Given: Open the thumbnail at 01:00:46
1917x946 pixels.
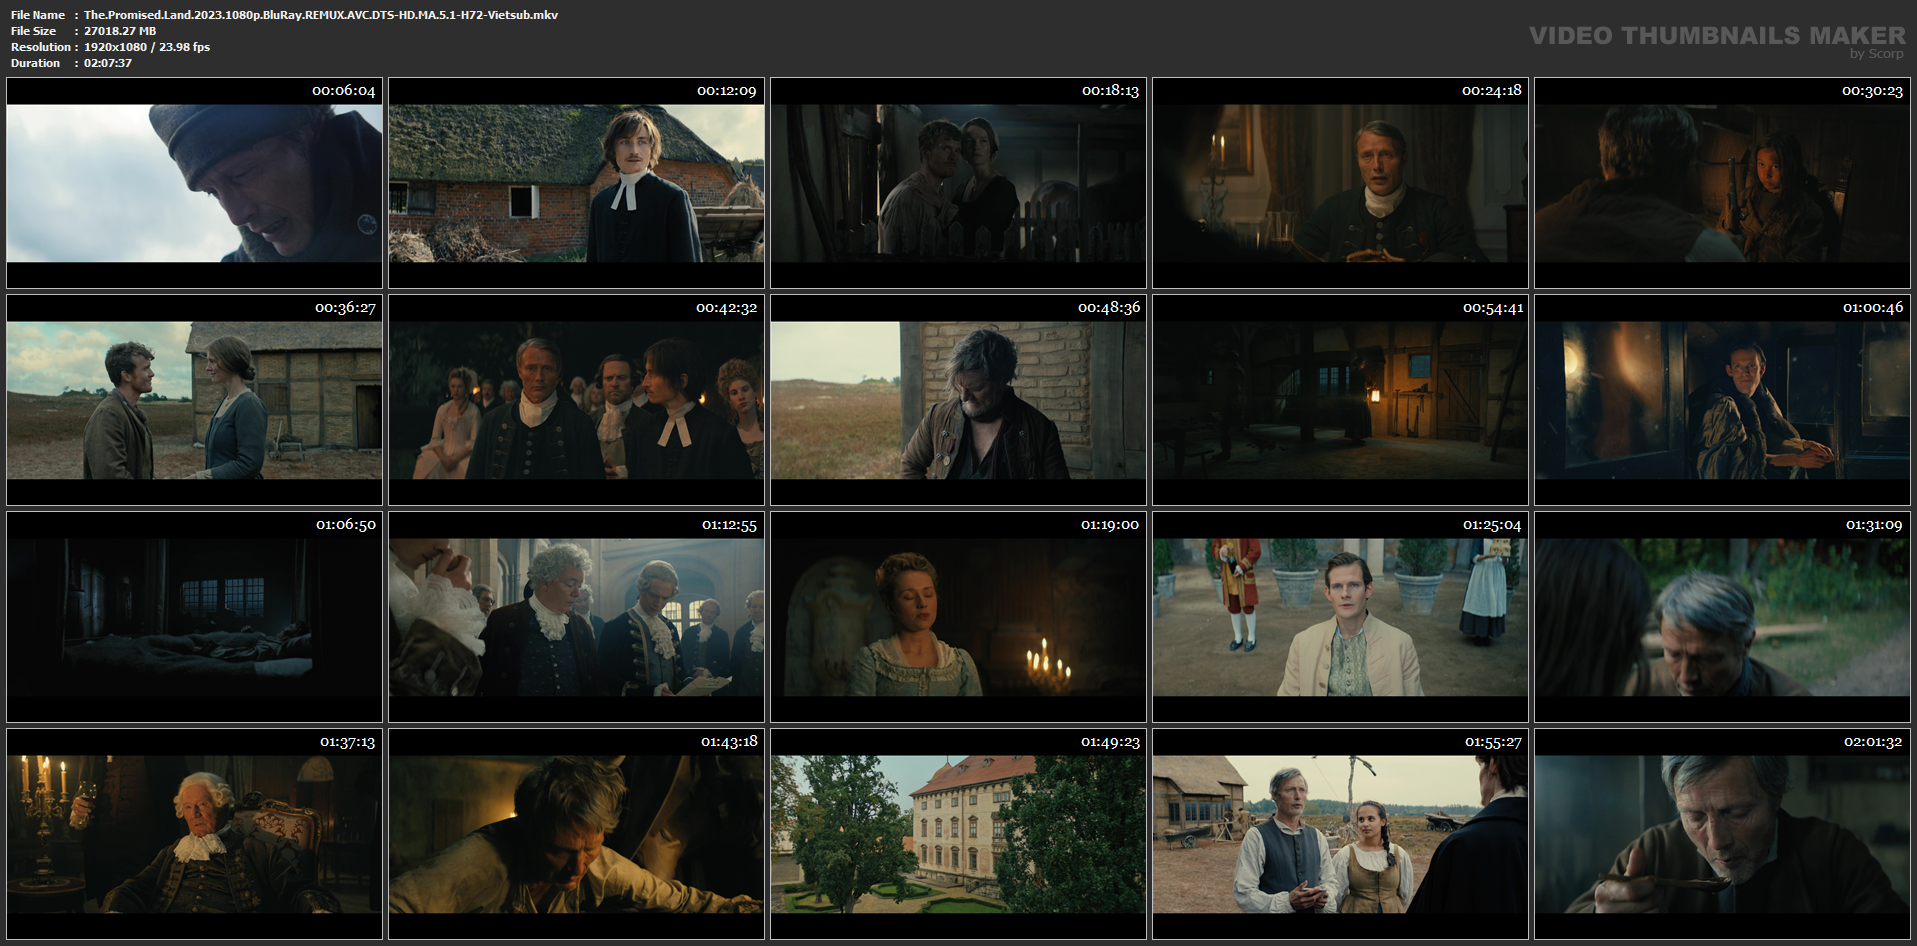Looking at the screenshot, I should click(1722, 400).
